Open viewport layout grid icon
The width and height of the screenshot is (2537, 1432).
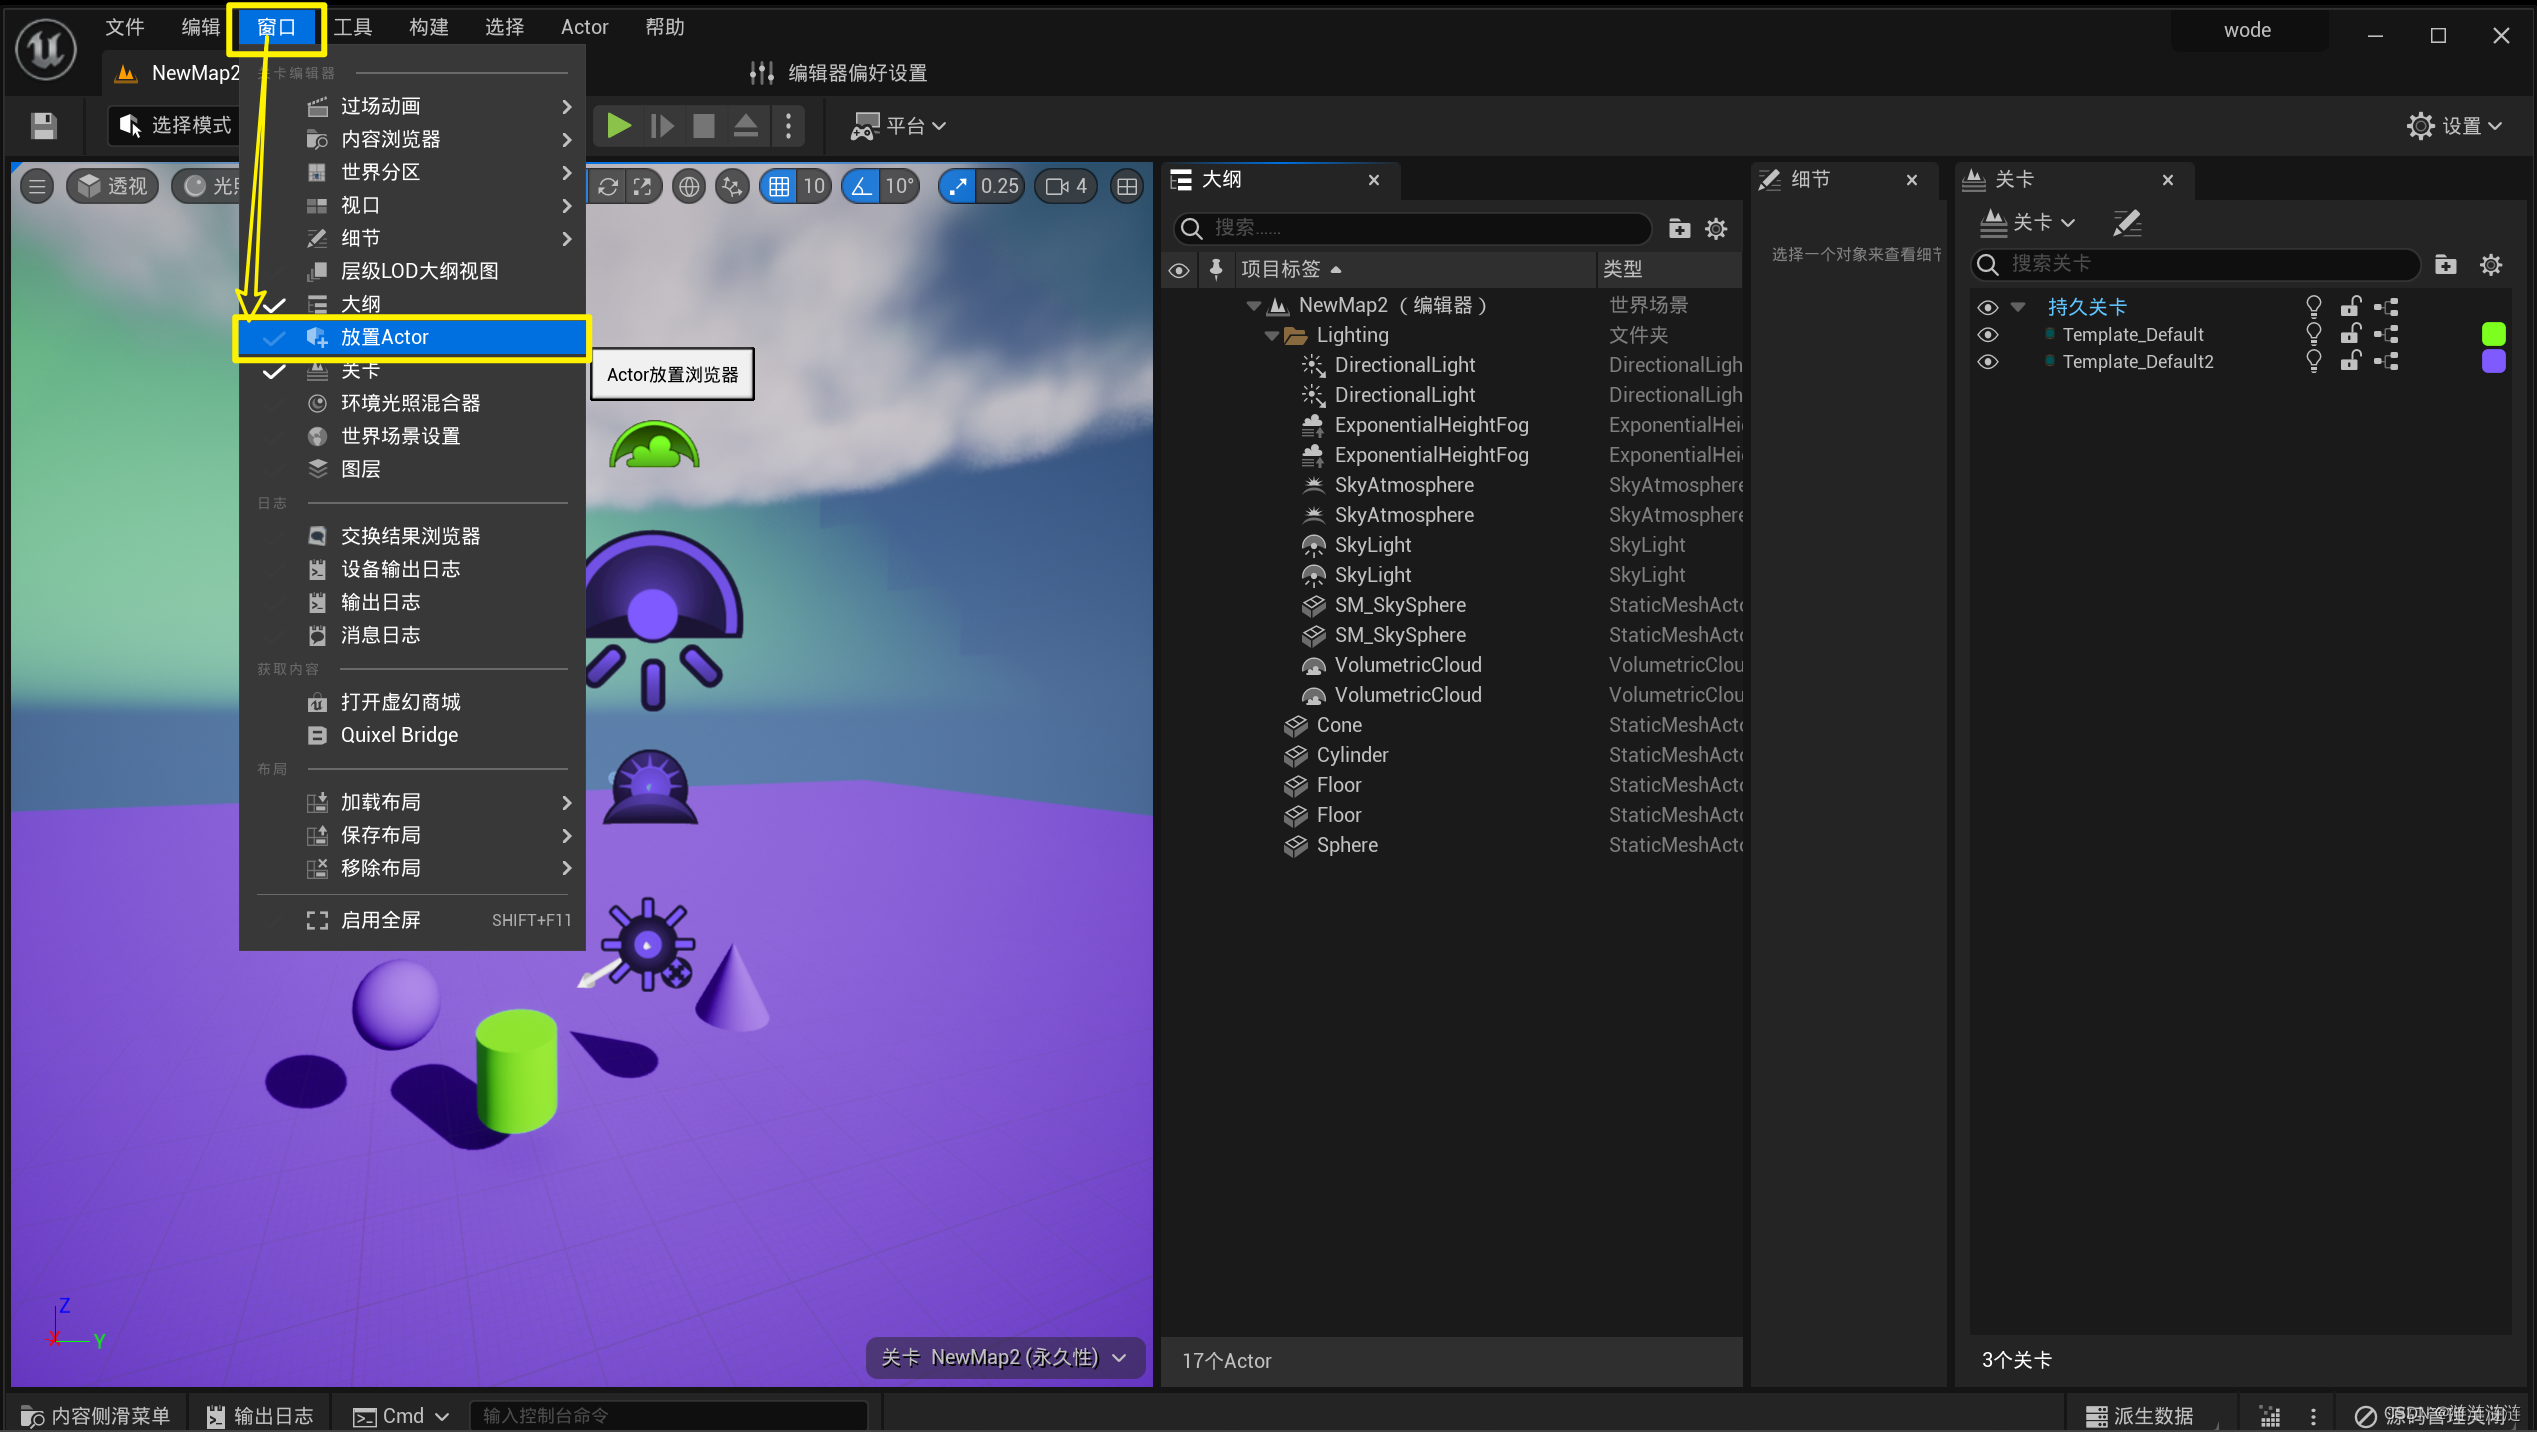click(x=1127, y=186)
